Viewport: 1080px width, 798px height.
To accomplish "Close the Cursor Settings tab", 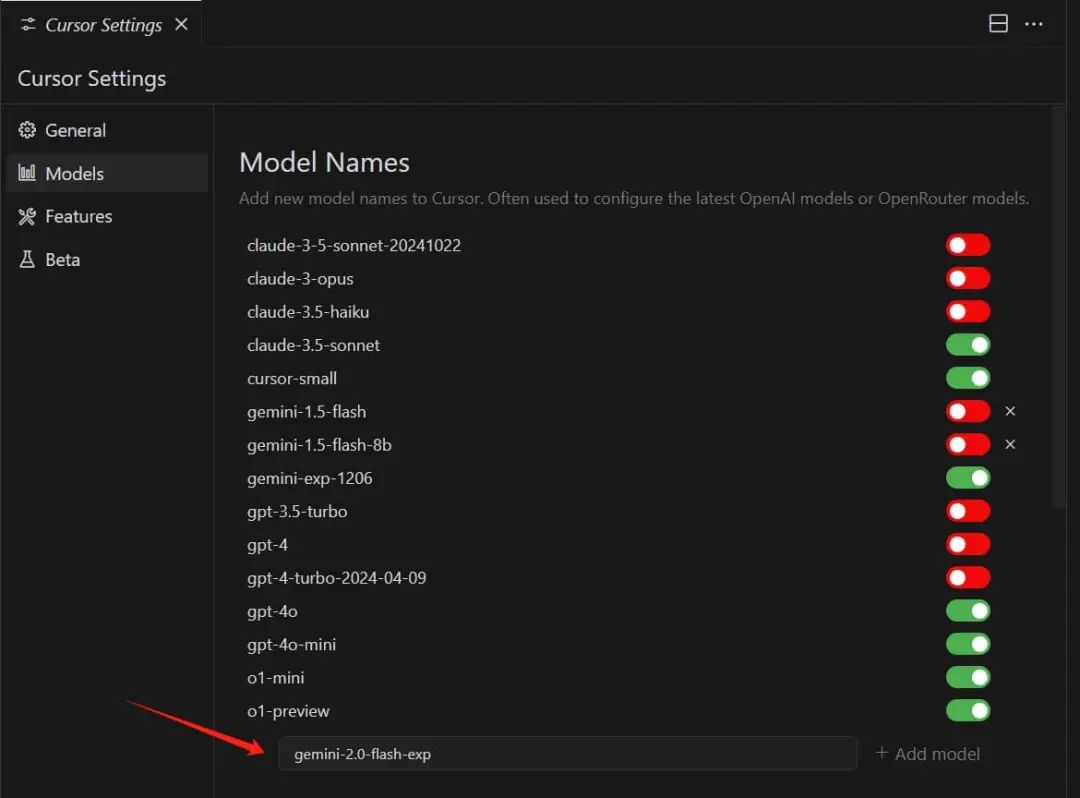I will click(181, 24).
